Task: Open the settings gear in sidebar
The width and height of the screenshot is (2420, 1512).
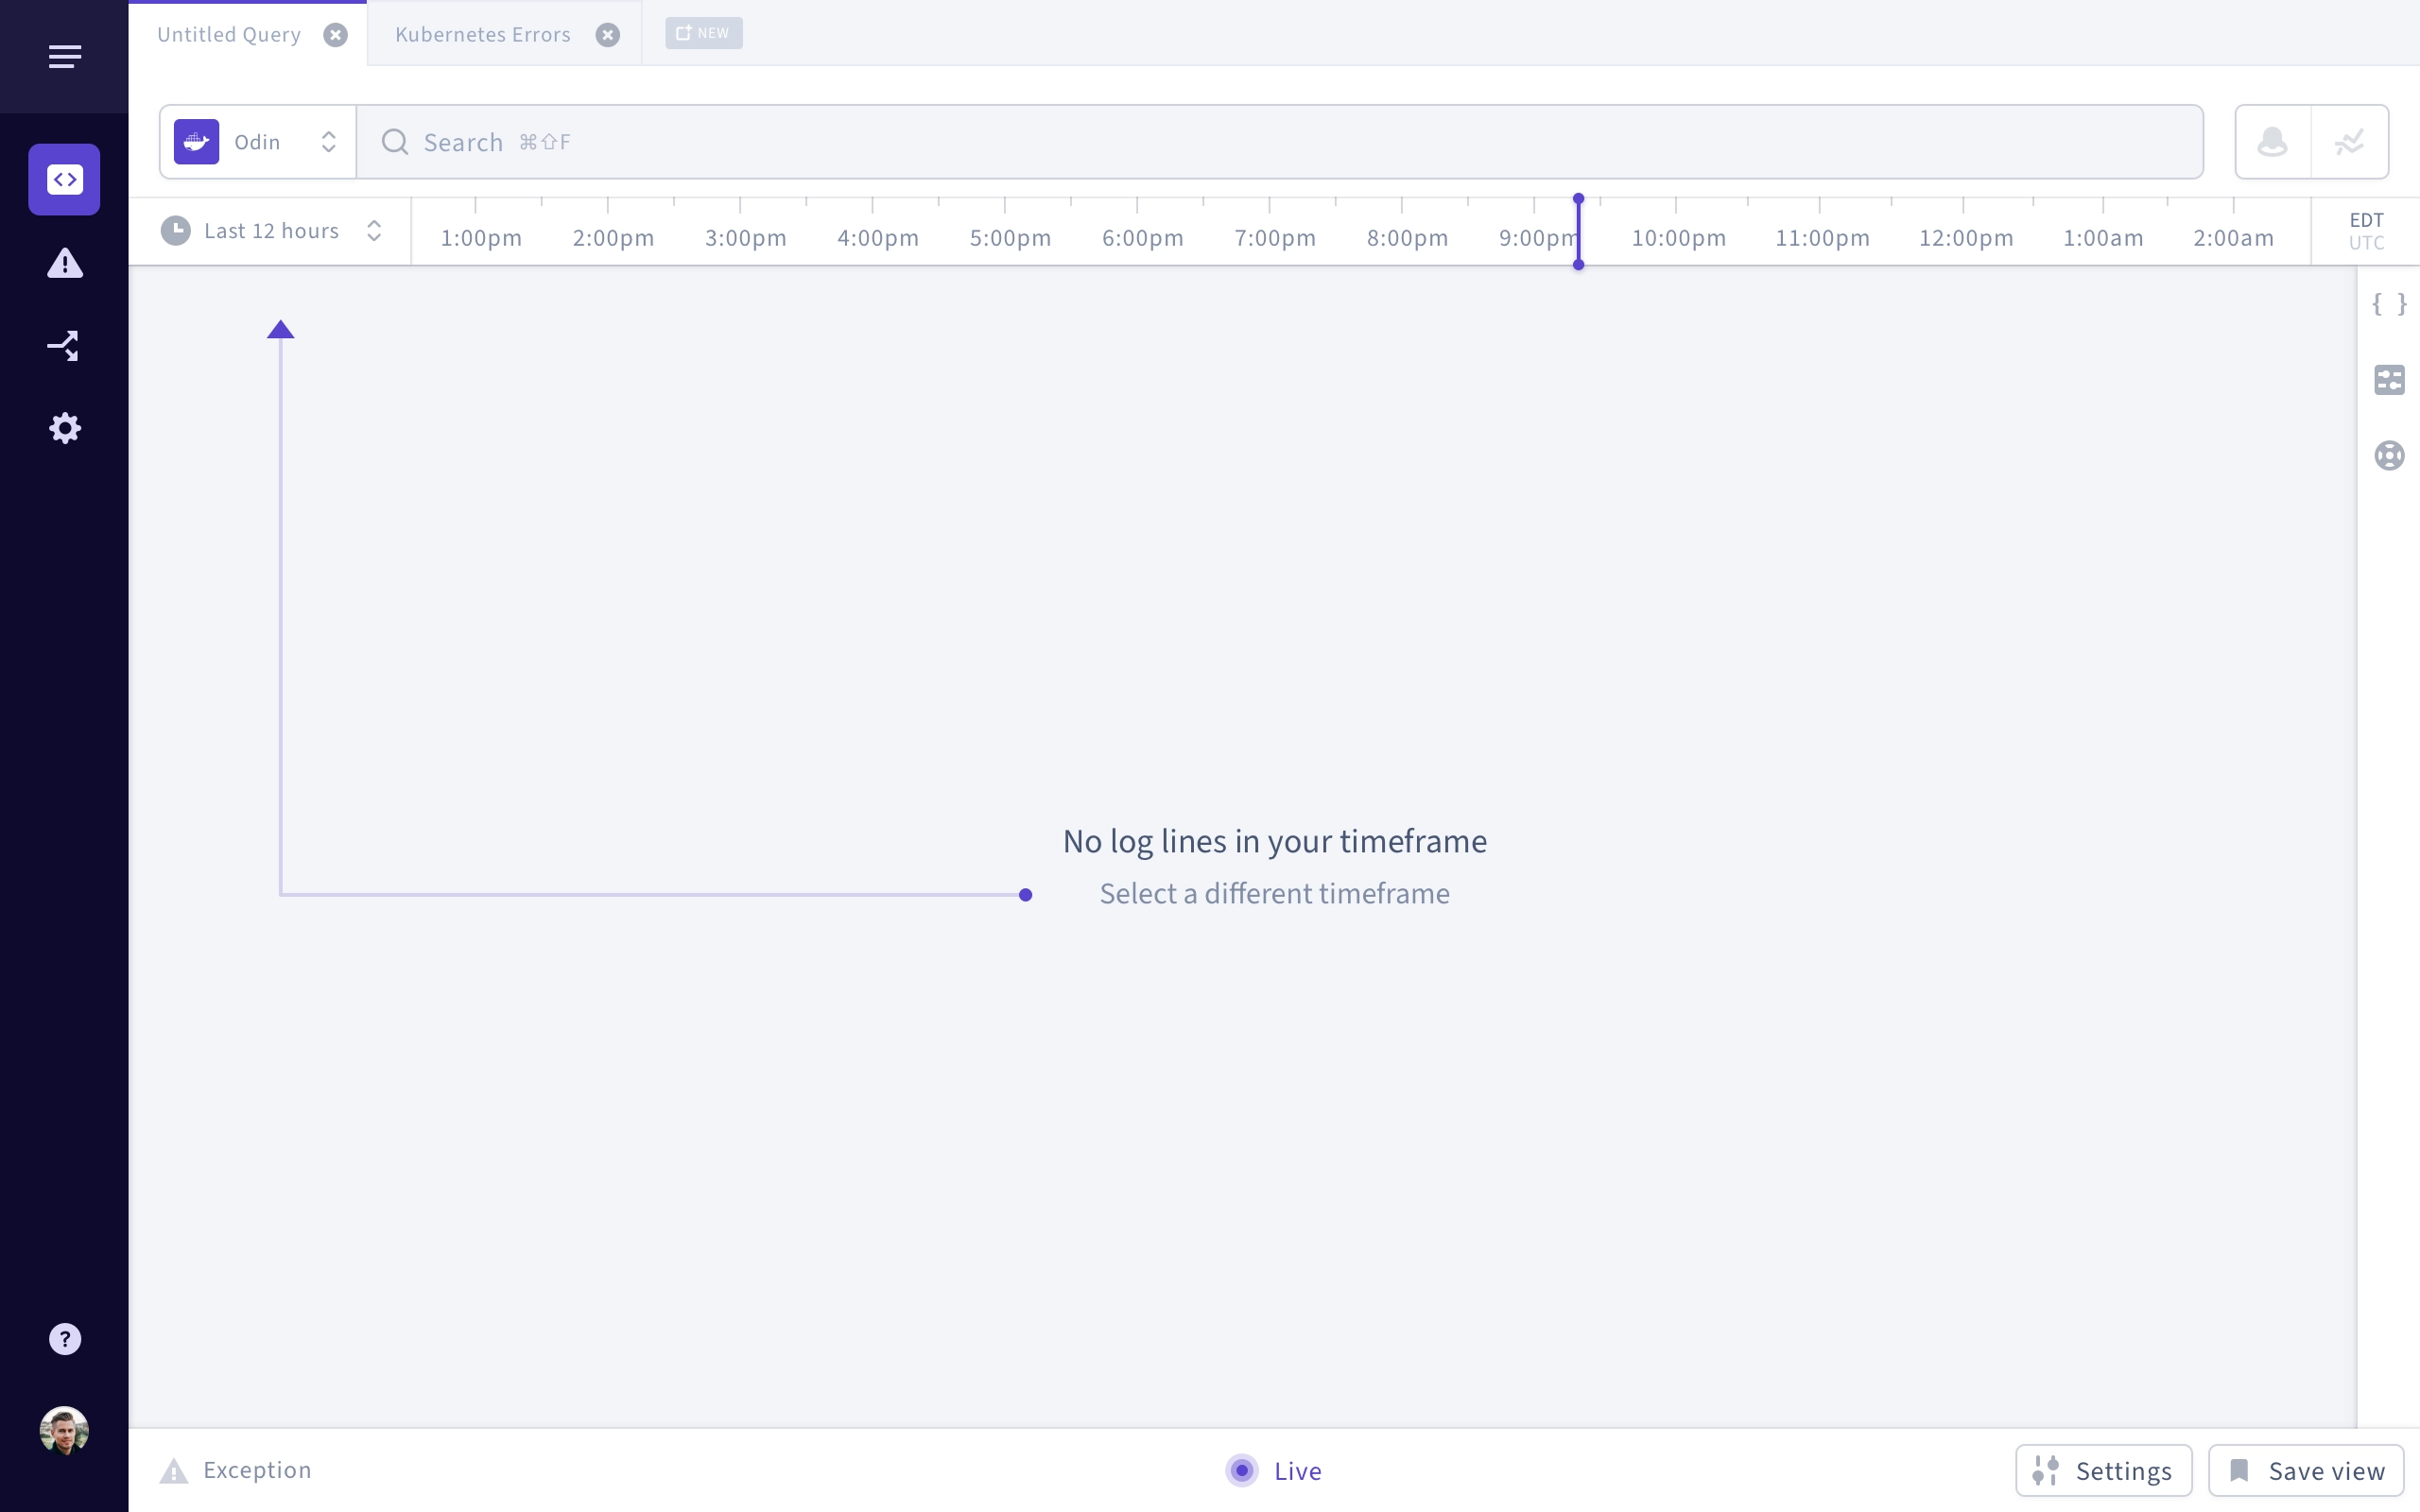Action: click(65, 428)
